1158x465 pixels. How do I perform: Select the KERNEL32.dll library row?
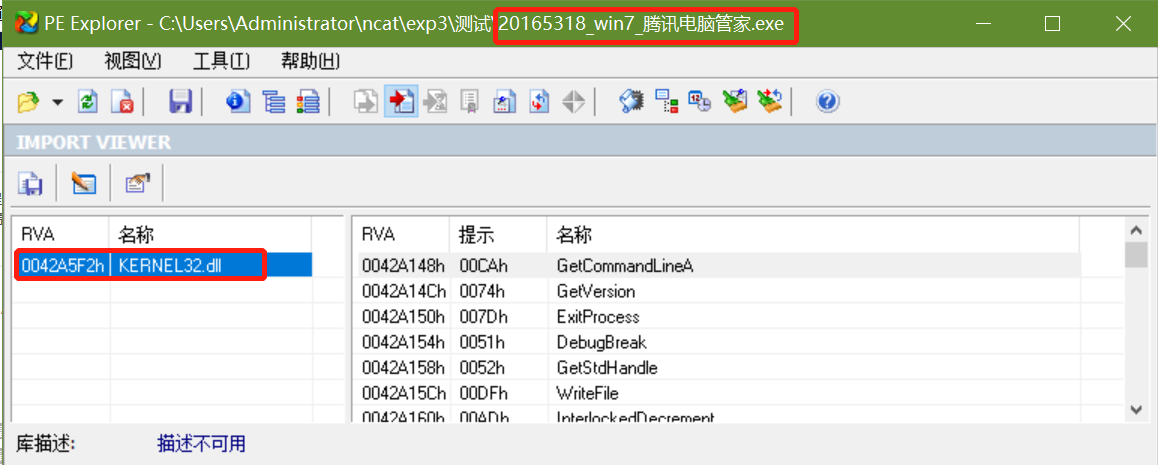[162, 265]
